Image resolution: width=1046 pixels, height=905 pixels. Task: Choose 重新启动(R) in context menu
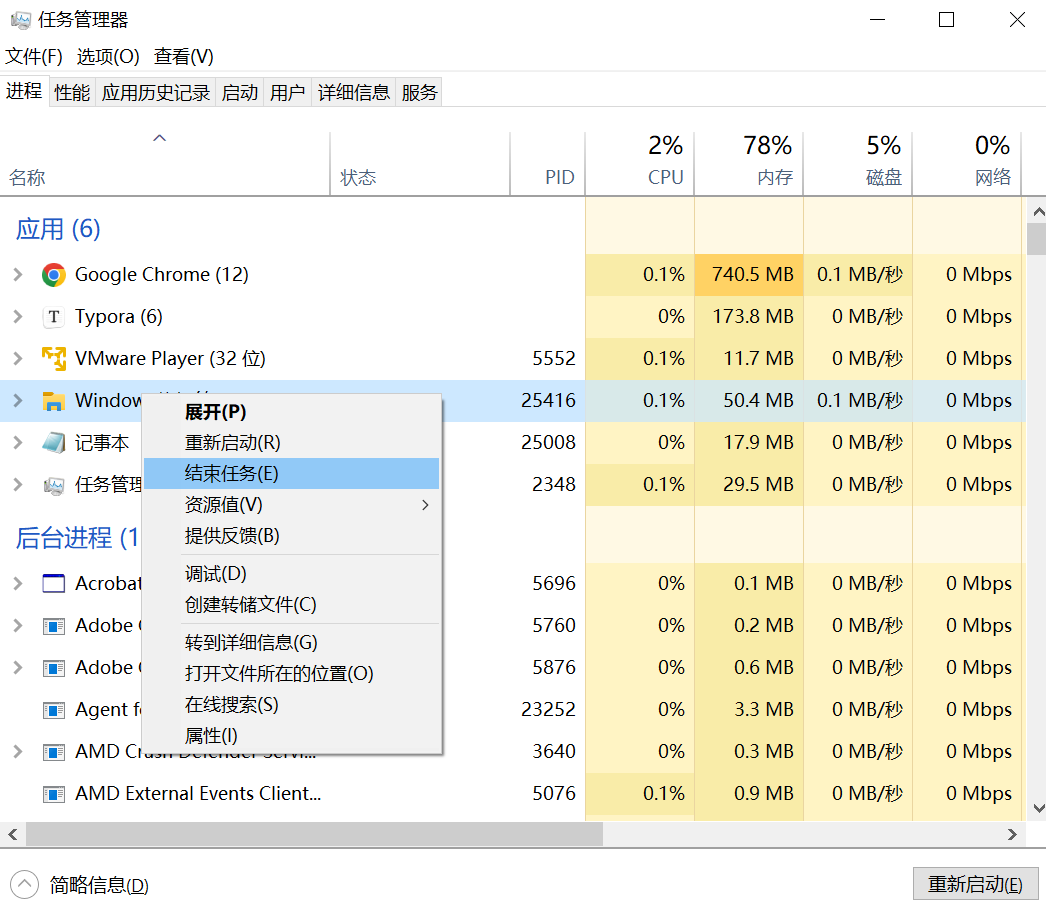tap(292, 443)
